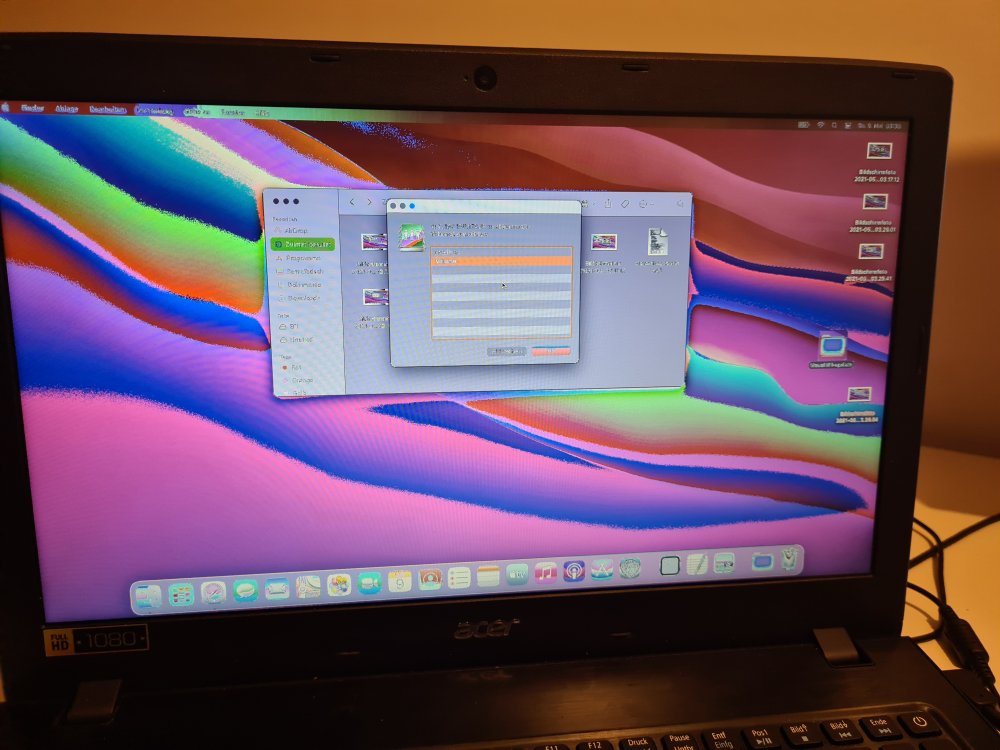Screen dimensions: 1000x750
Task: Go forward in Finder window
Action: pyautogui.click(x=369, y=202)
